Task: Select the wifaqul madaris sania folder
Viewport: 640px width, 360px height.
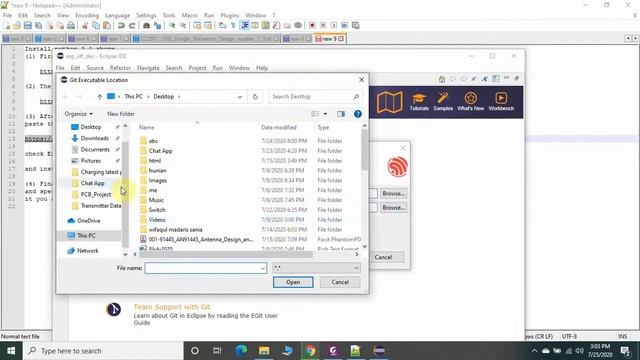Action: pyautogui.click(x=175, y=230)
